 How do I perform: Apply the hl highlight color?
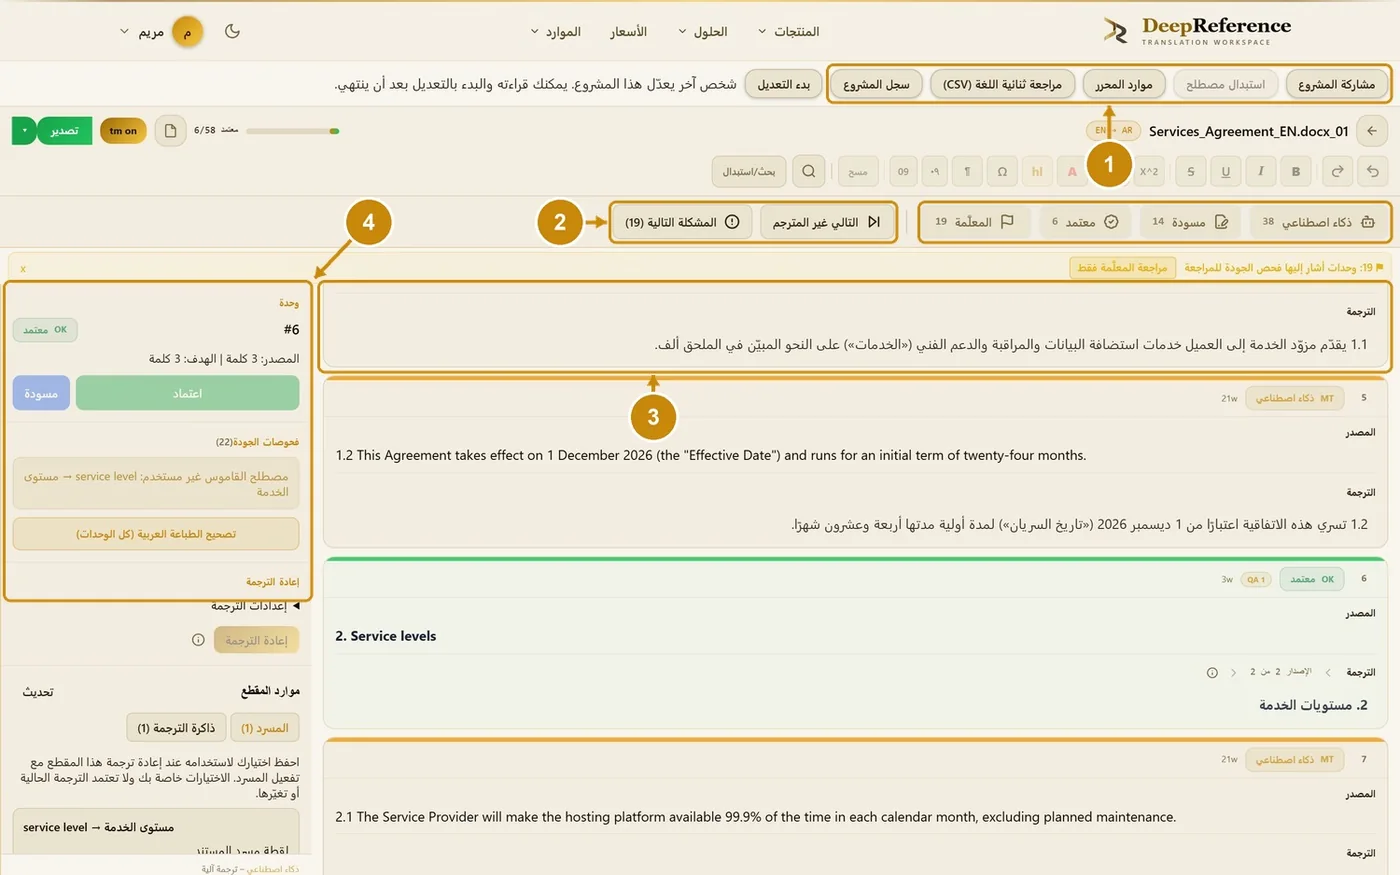(x=1037, y=172)
